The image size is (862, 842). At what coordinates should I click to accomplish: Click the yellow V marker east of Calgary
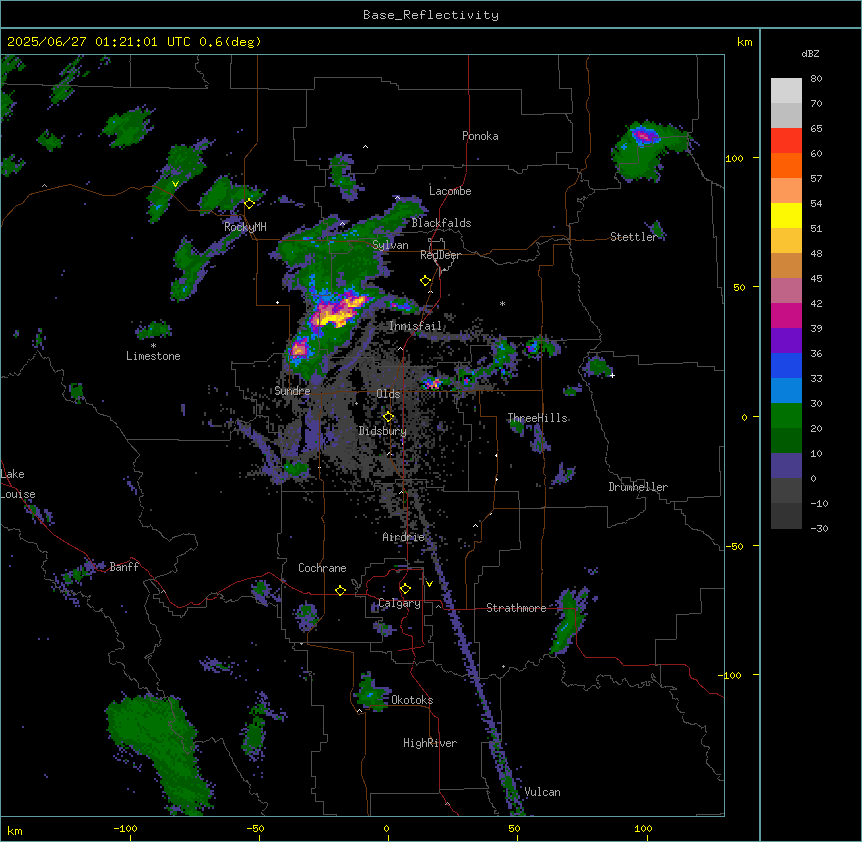point(429,584)
